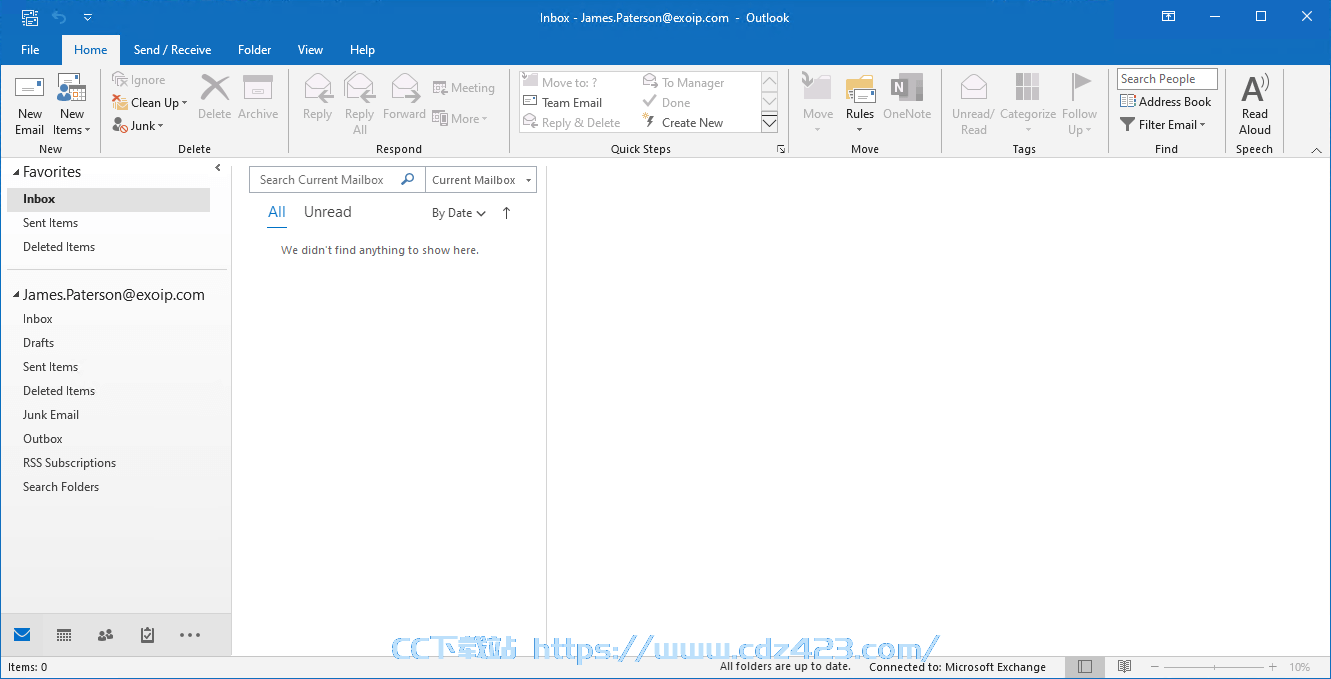Click the Ribbon Display Options icon
Screen dimensions: 1331x679
click(1168, 16)
